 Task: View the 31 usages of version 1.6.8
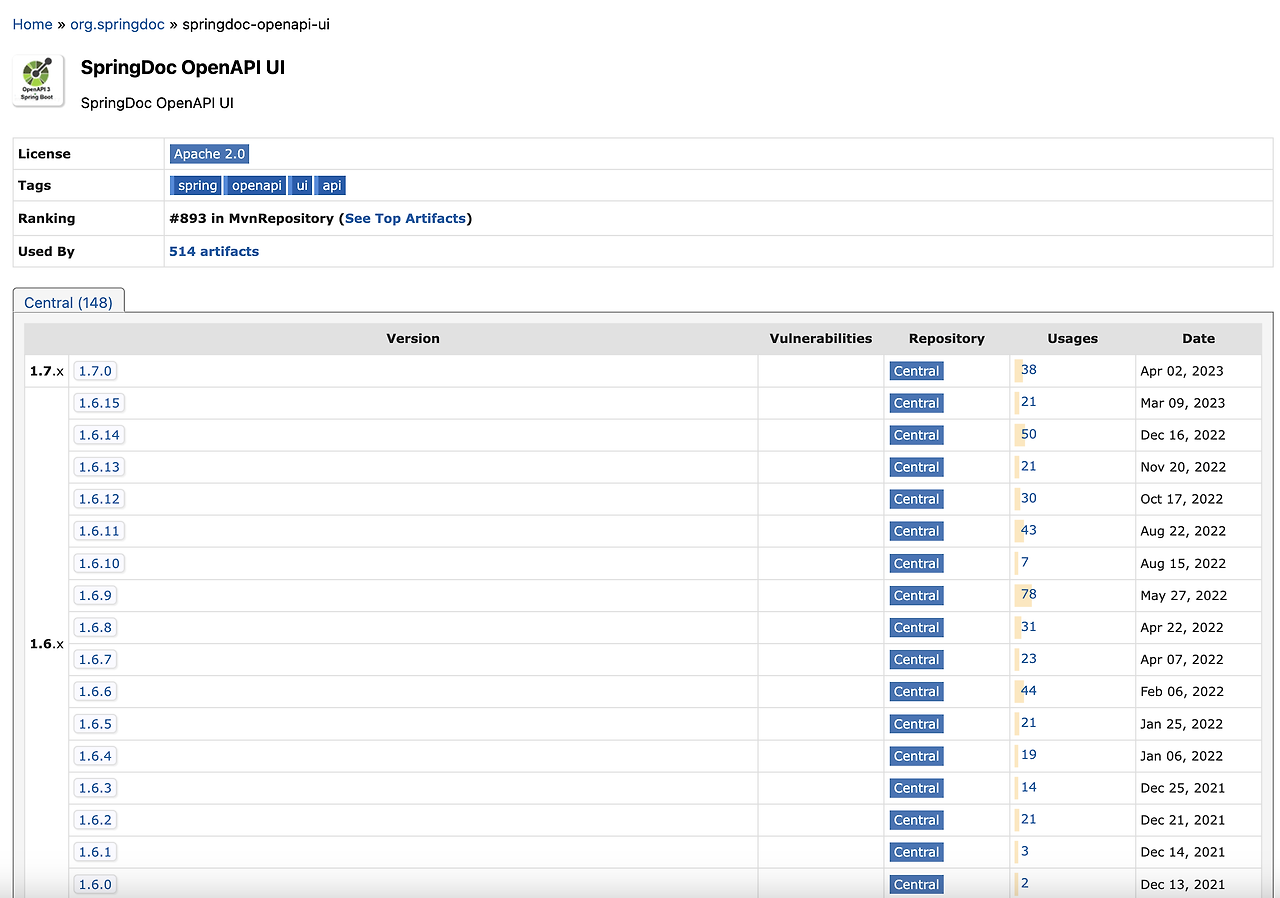[1029, 626]
